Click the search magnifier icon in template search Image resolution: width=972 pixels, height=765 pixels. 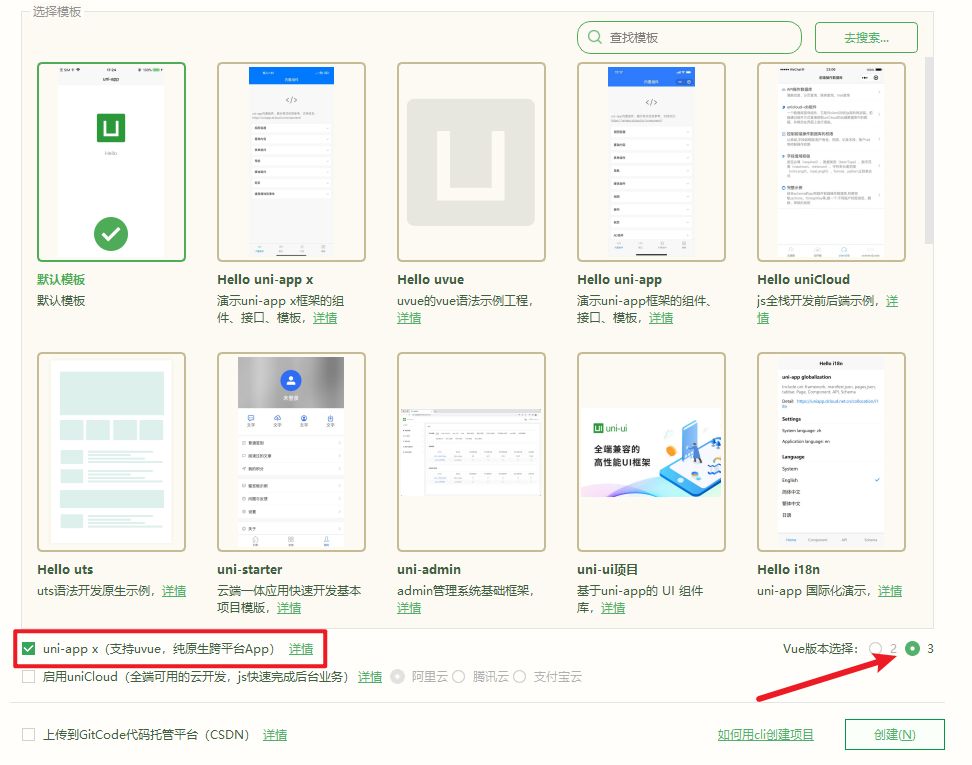point(594,37)
